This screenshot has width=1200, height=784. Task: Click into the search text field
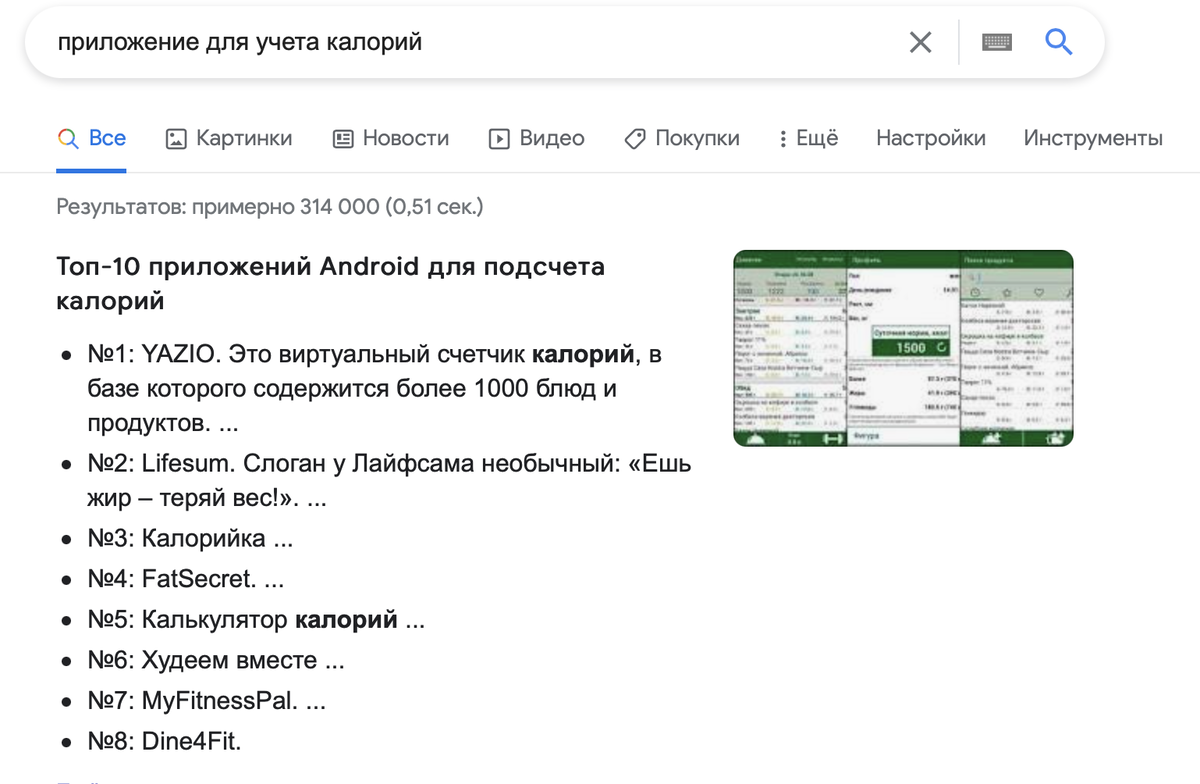click(470, 42)
